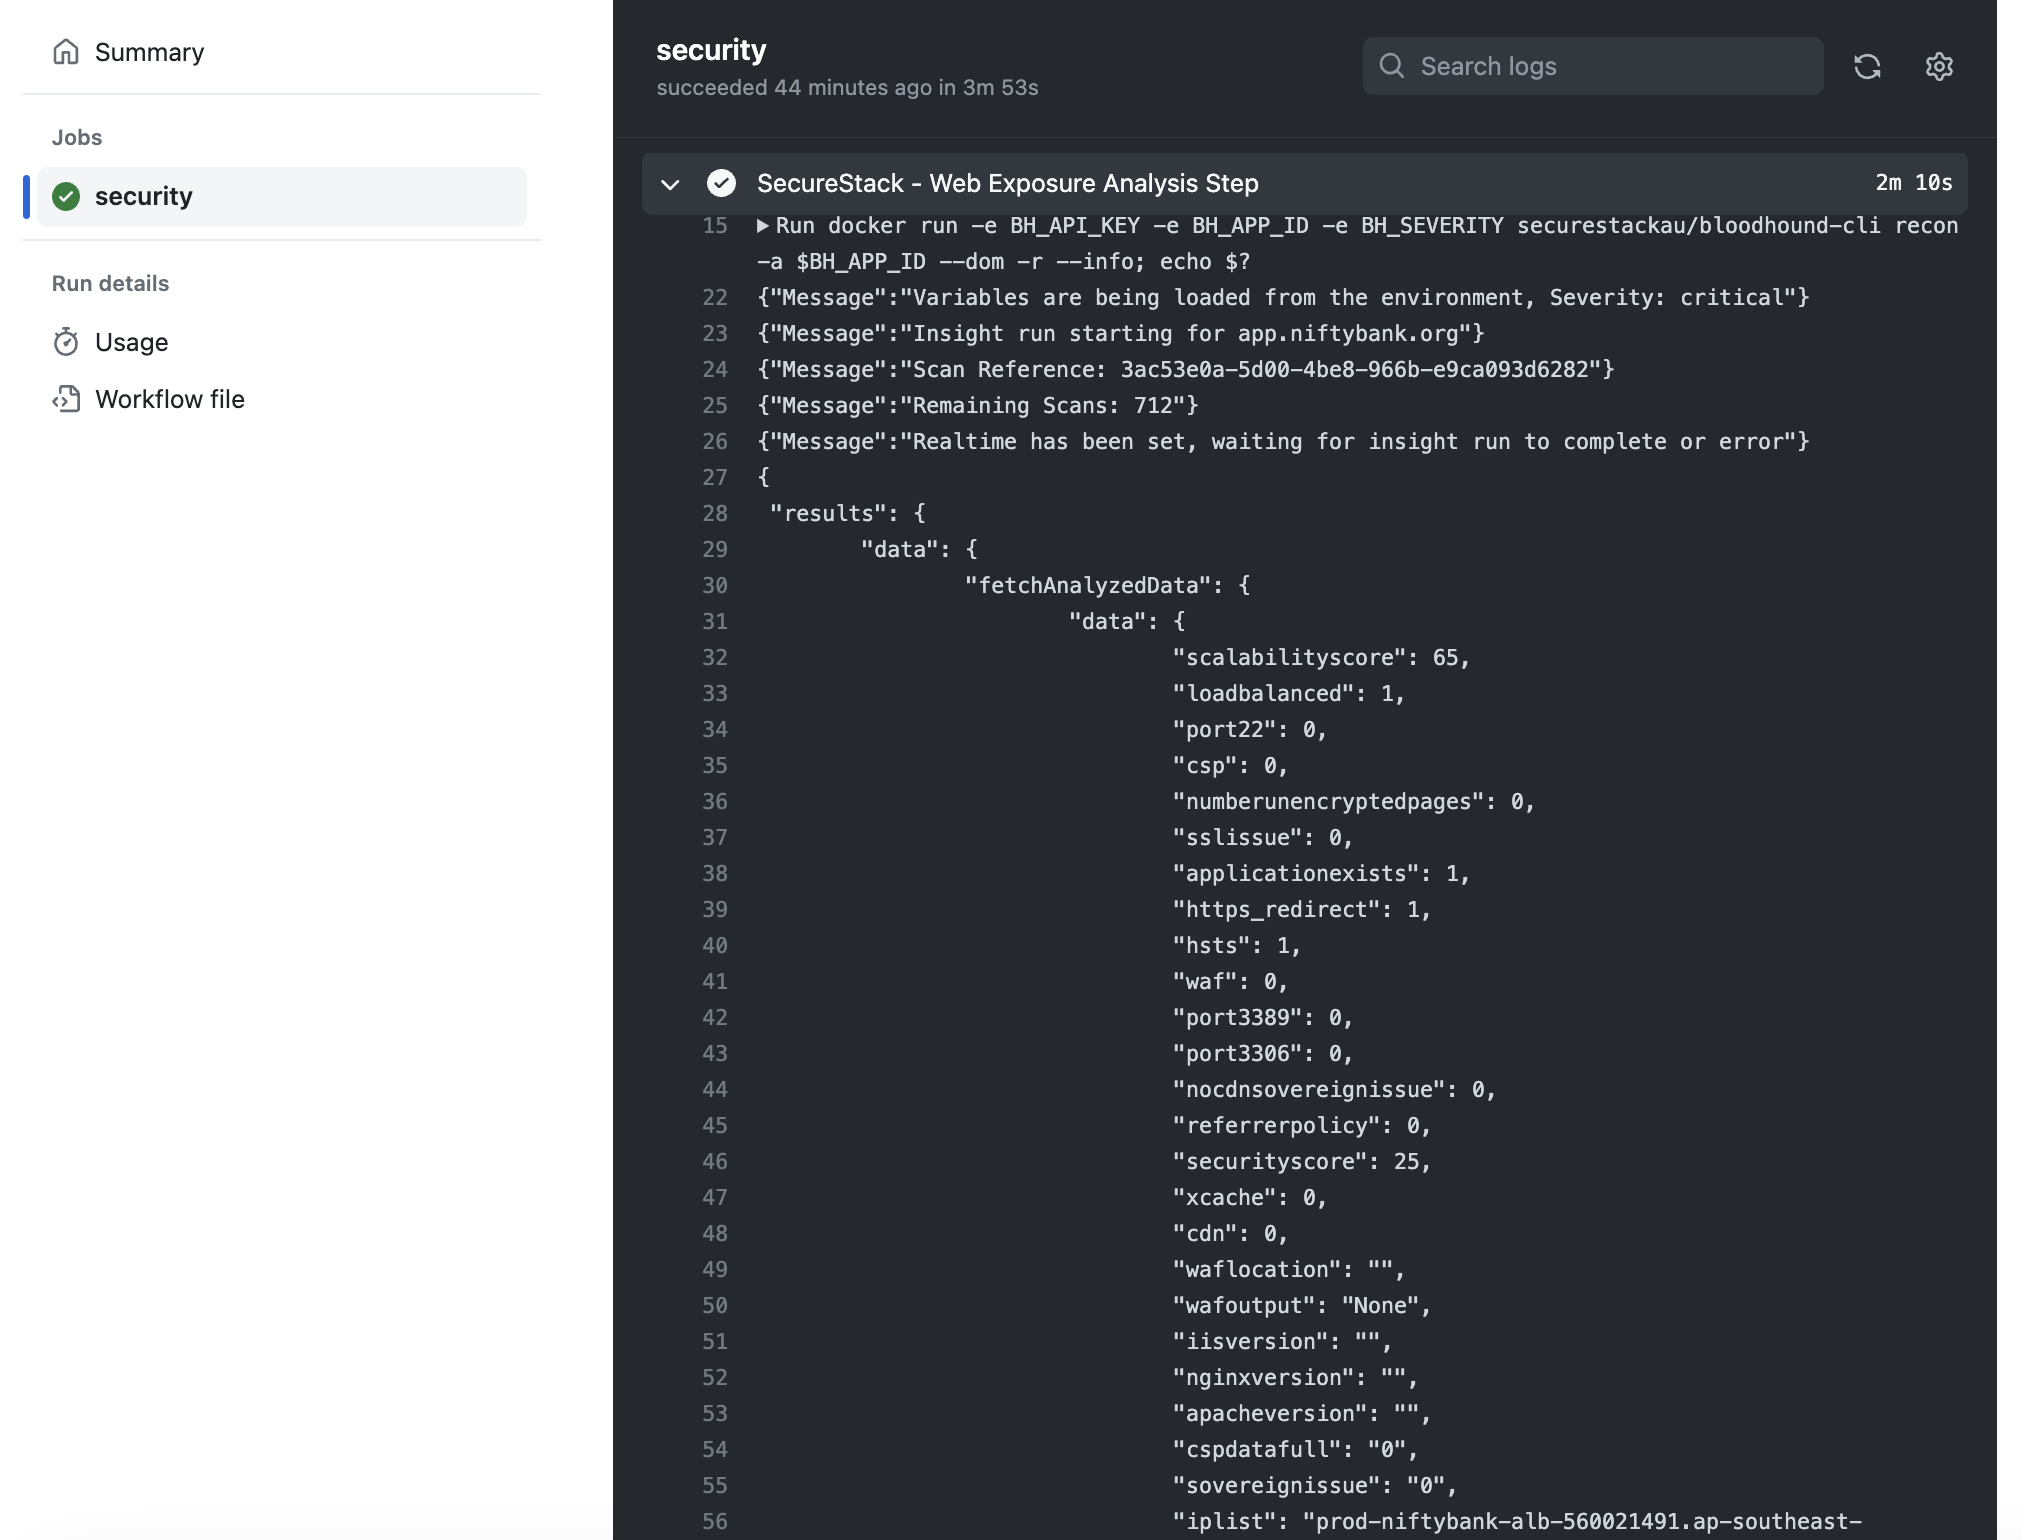Expand the Run docker run command triangle
The image size is (2022, 1540).
pos(763,226)
